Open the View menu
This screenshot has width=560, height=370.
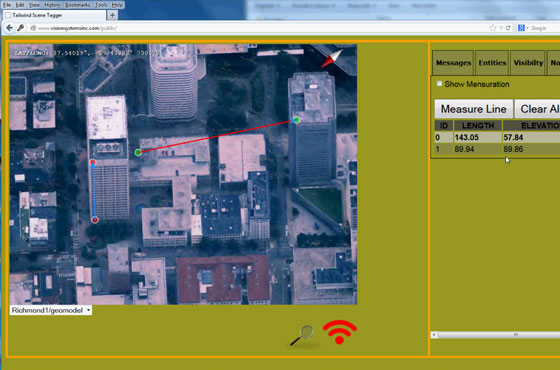pyautogui.click(x=34, y=5)
